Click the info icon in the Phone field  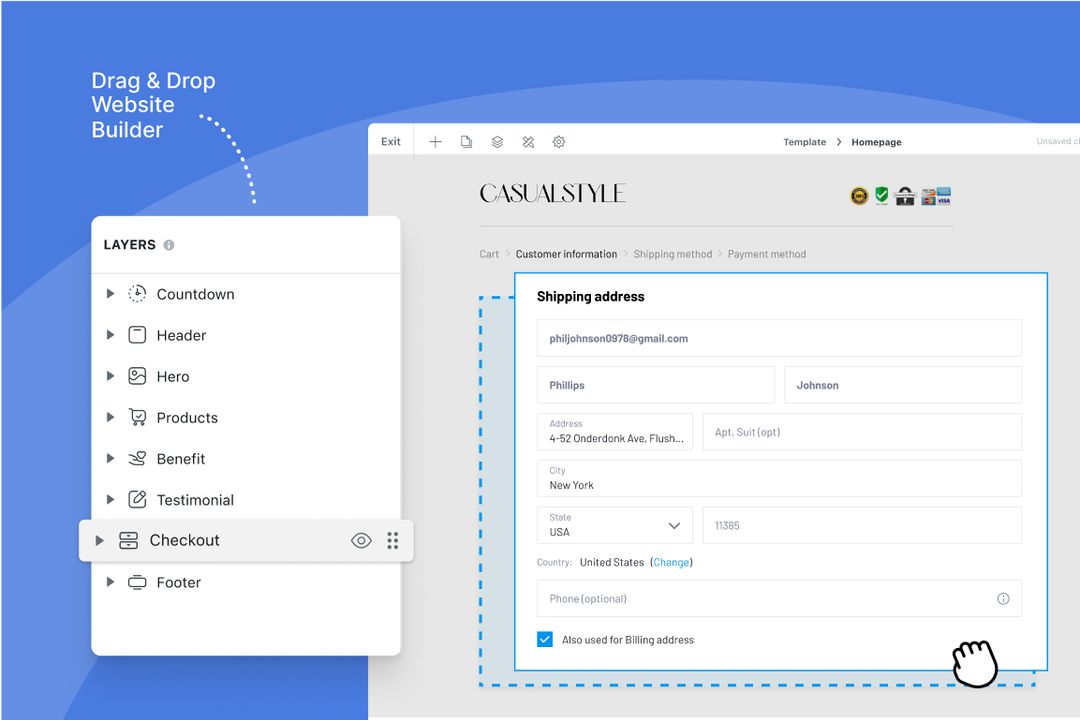(x=1003, y=598)
